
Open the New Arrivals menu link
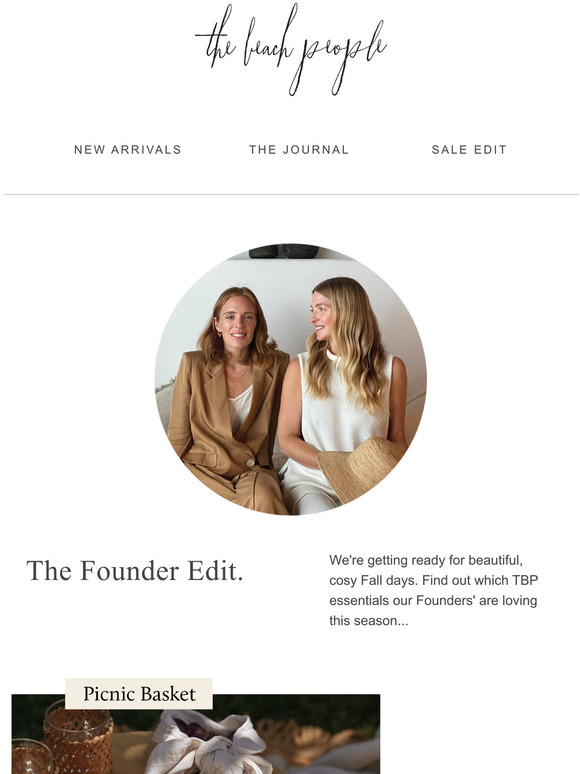(x=128, y=150)
